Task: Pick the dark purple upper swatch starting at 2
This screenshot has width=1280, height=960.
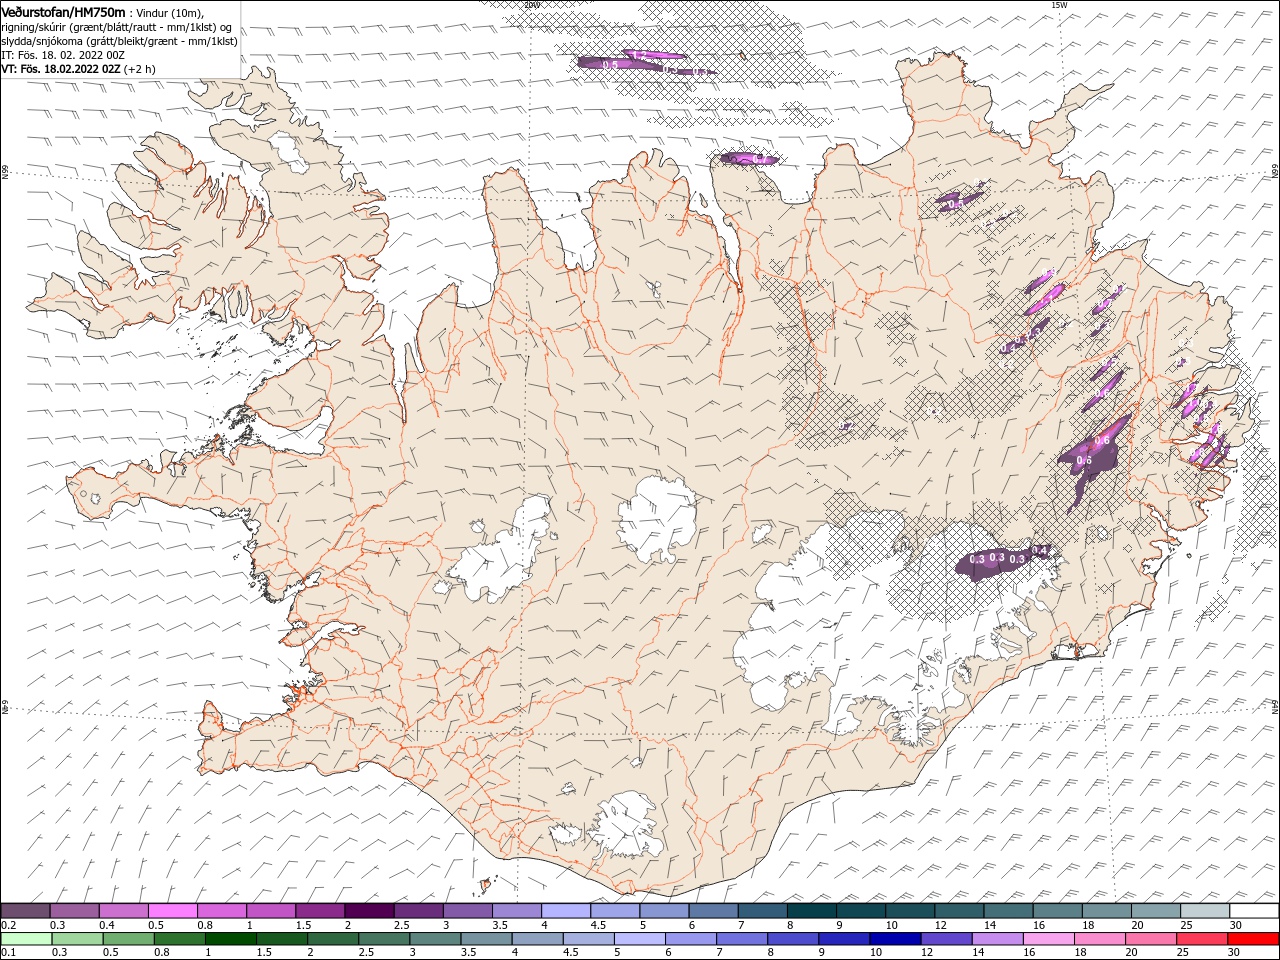Action: point(369,911)
